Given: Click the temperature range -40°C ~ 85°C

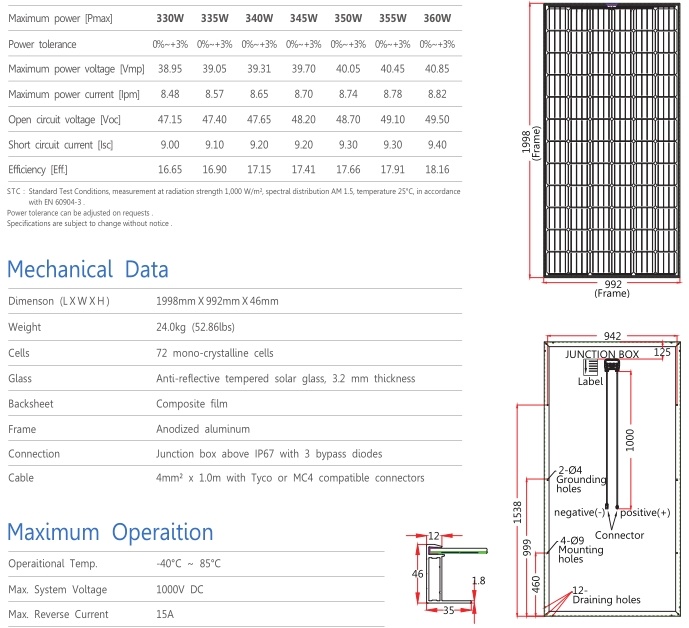Looking at the screenshot, I should point(189,564).
